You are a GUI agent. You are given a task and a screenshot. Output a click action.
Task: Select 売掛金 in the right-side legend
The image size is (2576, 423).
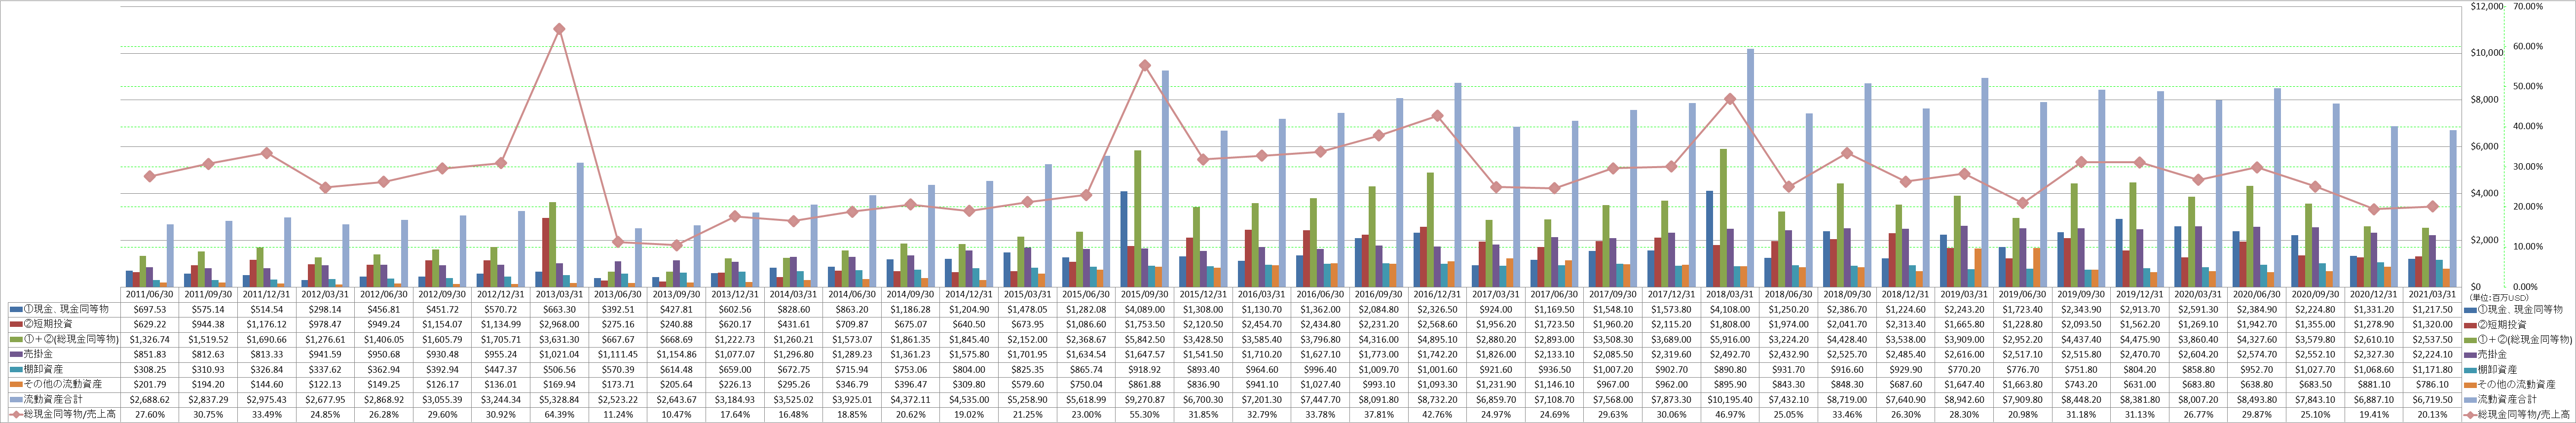[x=2492, y=355]
